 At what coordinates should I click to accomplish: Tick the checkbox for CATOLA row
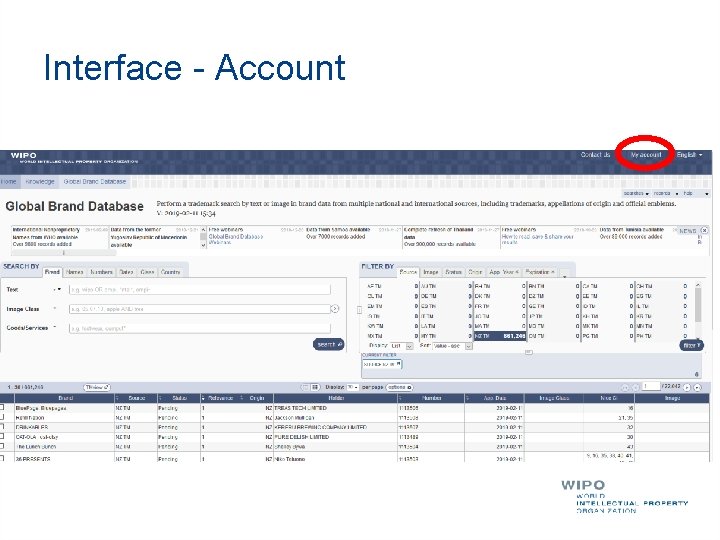[x=2, y=437]
